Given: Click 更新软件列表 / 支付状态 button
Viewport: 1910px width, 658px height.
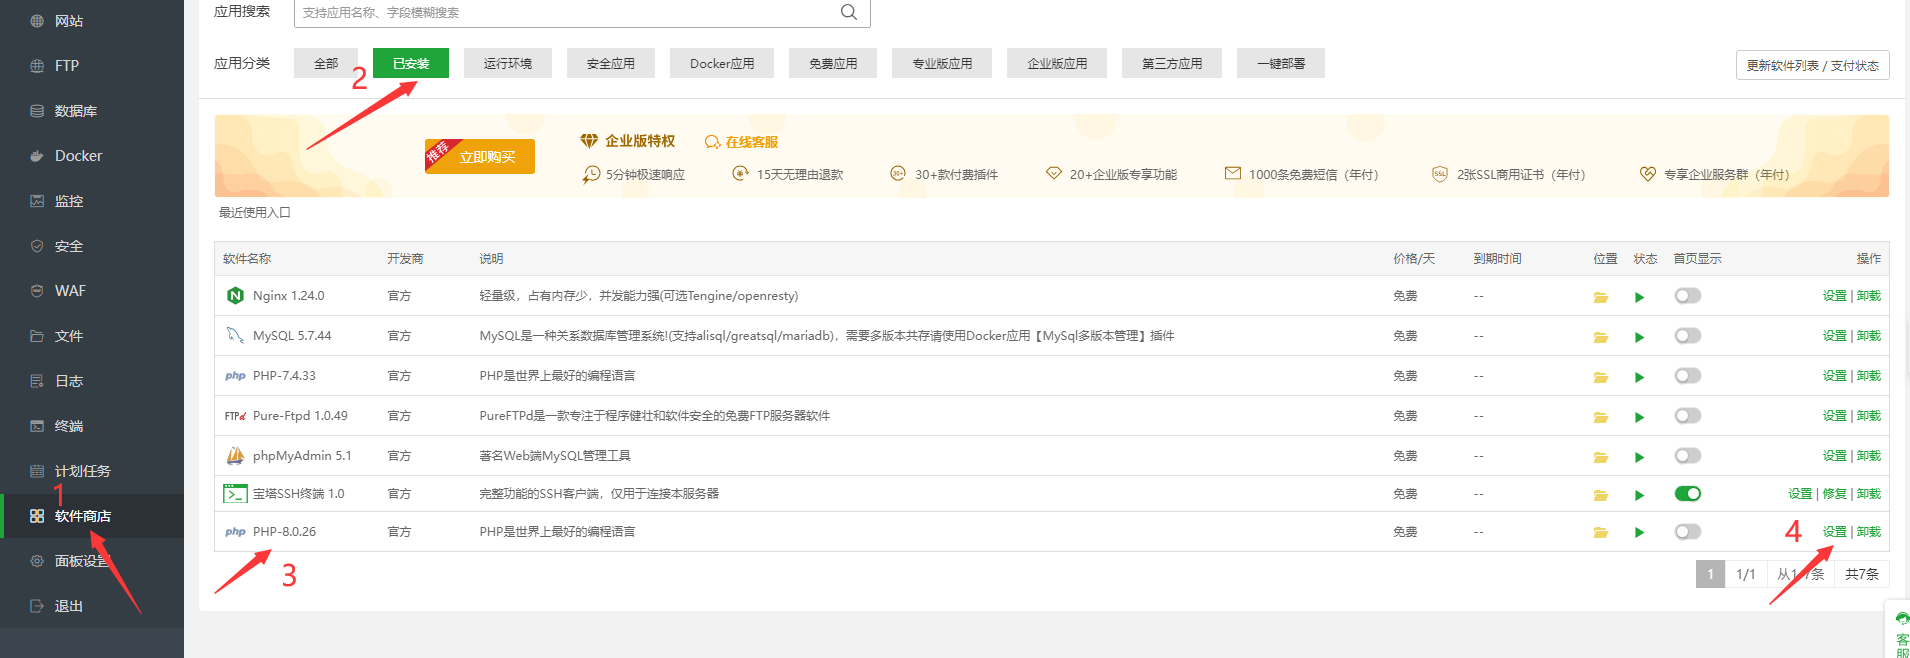Looking at the screenshot, I should tap(1812, 65).
